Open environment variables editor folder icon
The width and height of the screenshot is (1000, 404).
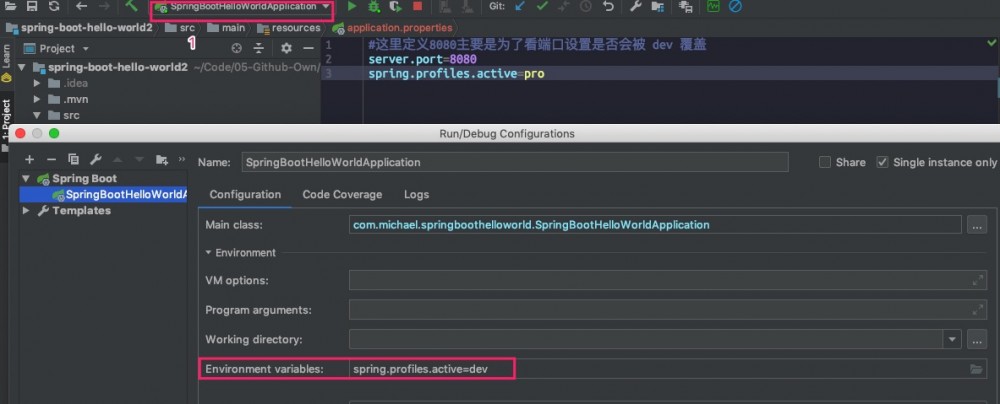[x=976, y=369]
